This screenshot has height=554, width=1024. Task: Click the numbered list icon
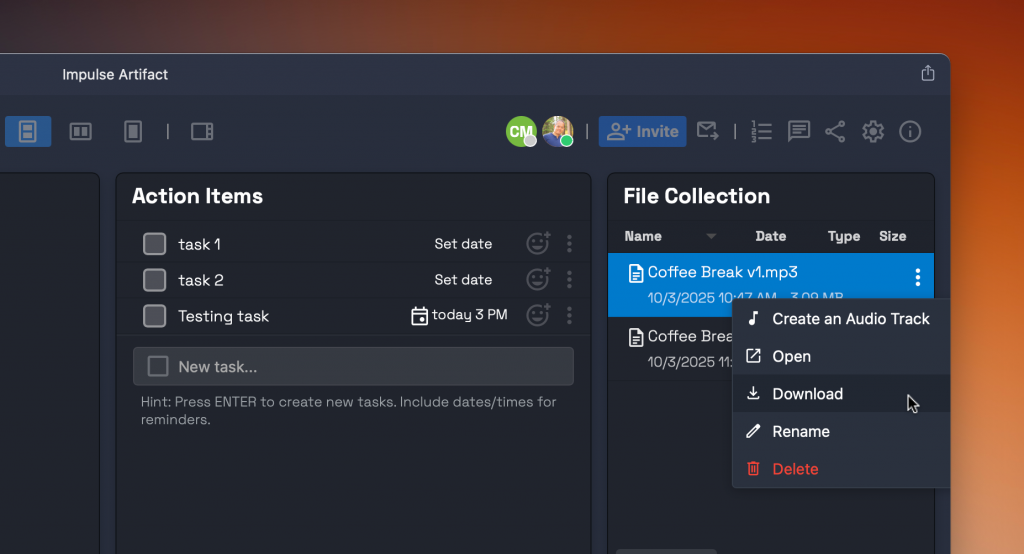click(x=762, y=131)
